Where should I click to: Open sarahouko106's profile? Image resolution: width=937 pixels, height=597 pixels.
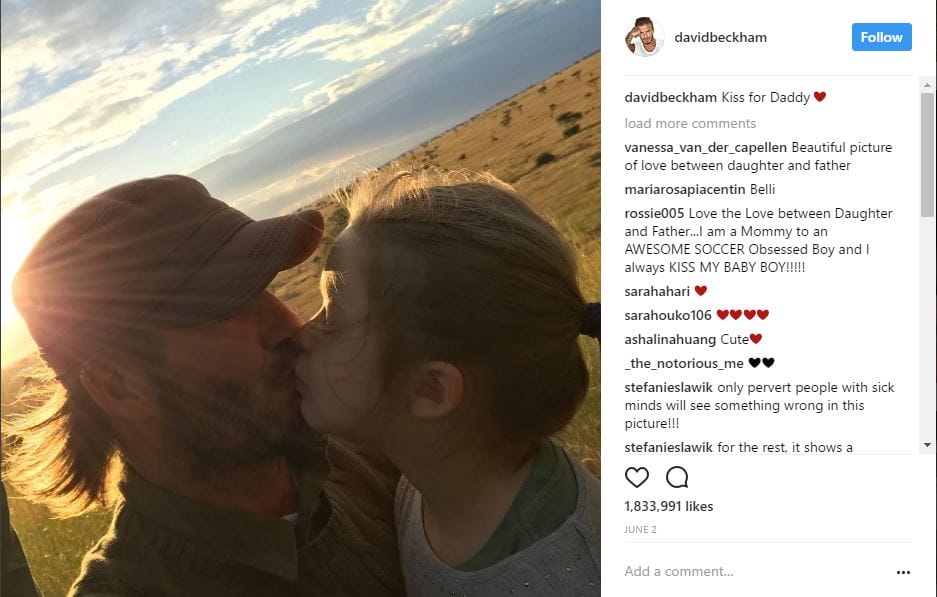667,315
